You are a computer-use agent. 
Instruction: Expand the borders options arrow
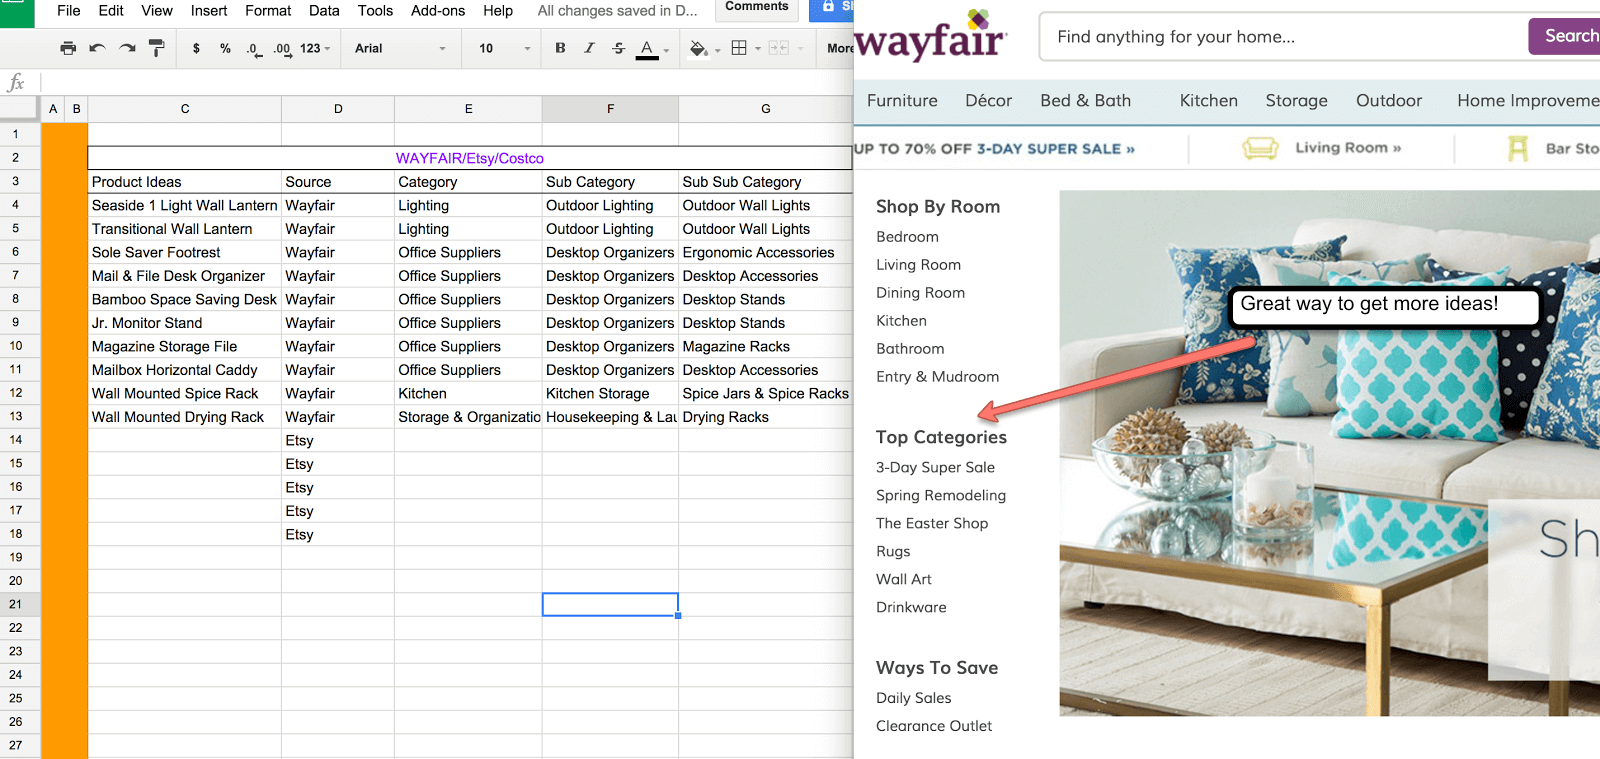[x=758, y=48]
